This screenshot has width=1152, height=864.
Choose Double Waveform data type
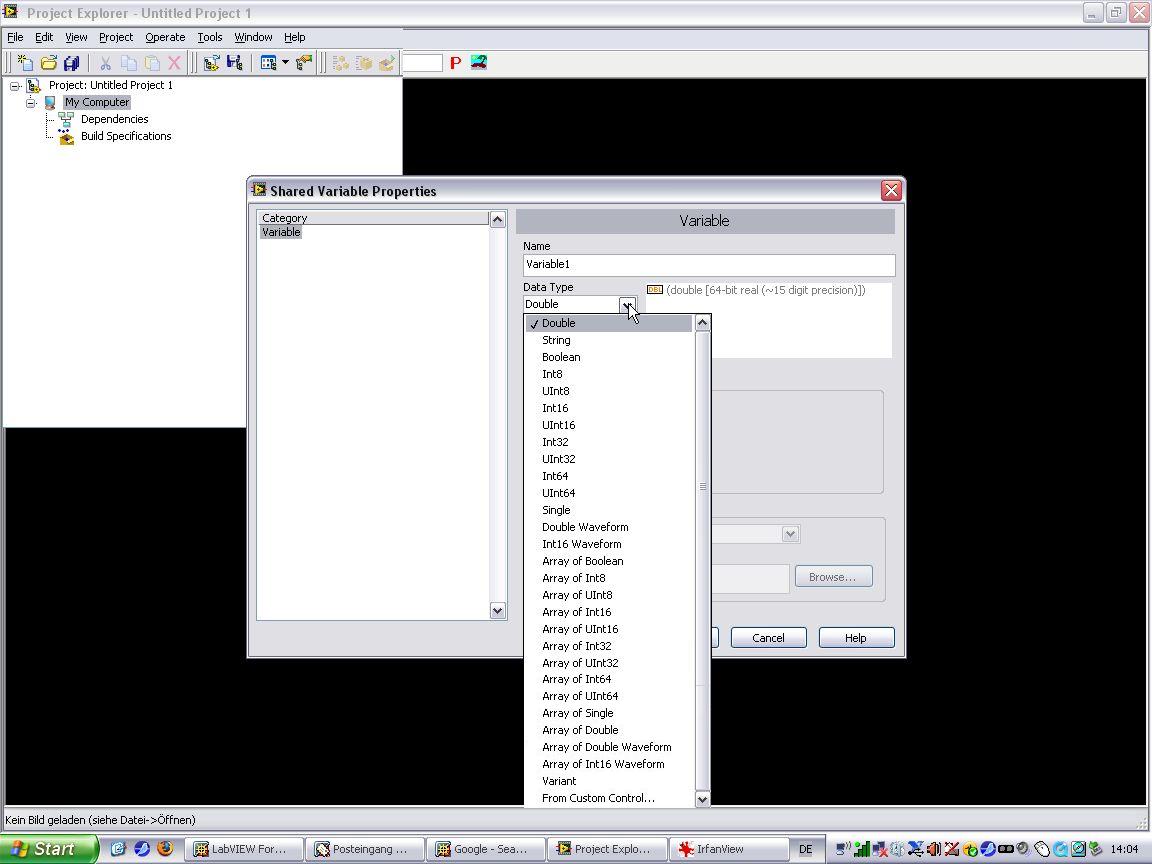pos(608,527)
